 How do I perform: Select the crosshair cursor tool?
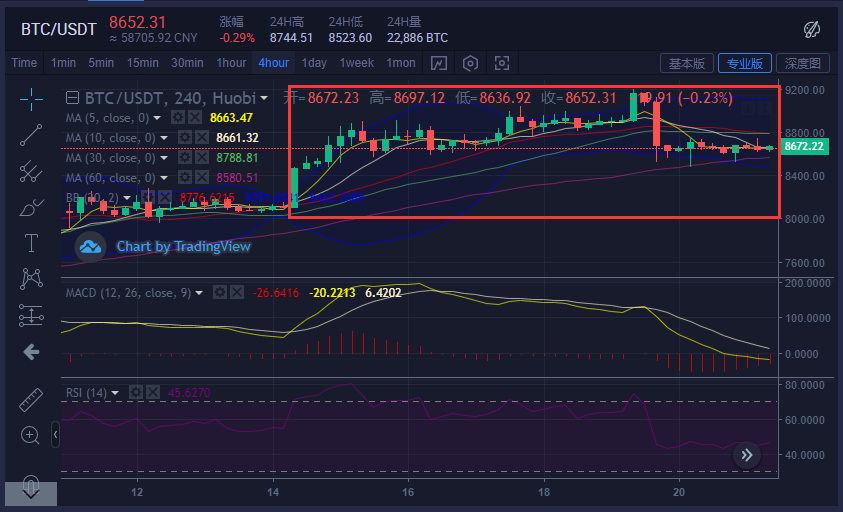click(31, 99)
